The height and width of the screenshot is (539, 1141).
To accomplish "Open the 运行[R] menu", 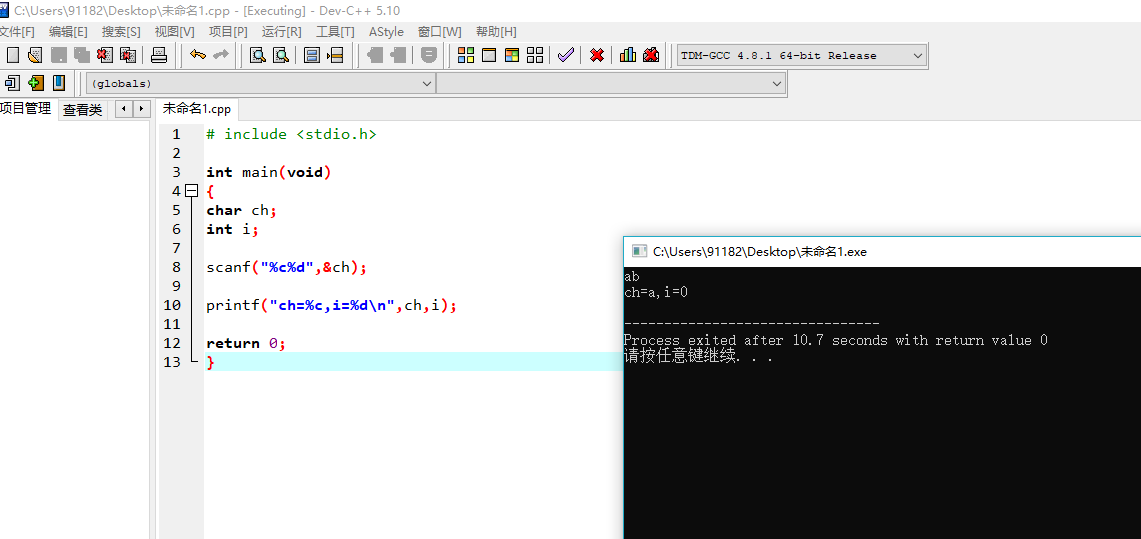I will (282, 32).
